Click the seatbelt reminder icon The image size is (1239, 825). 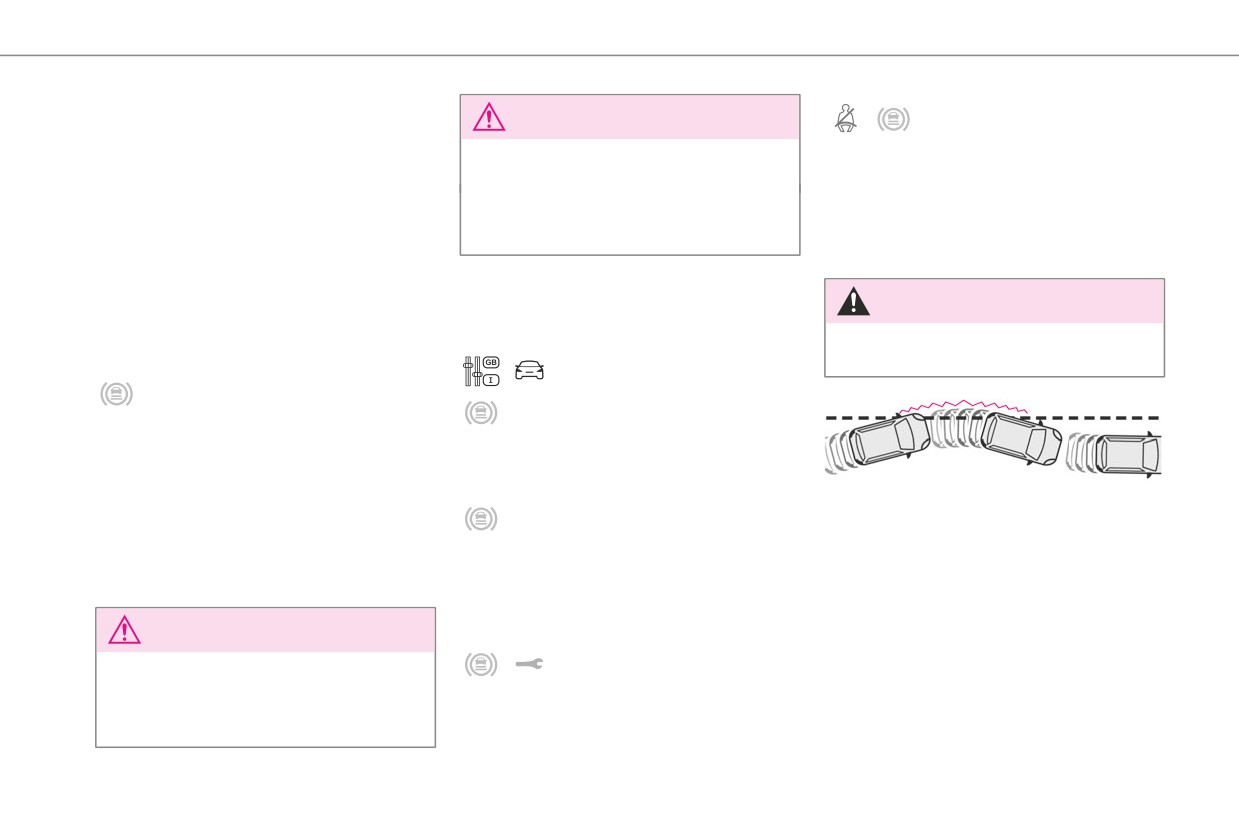coord(844,120)
